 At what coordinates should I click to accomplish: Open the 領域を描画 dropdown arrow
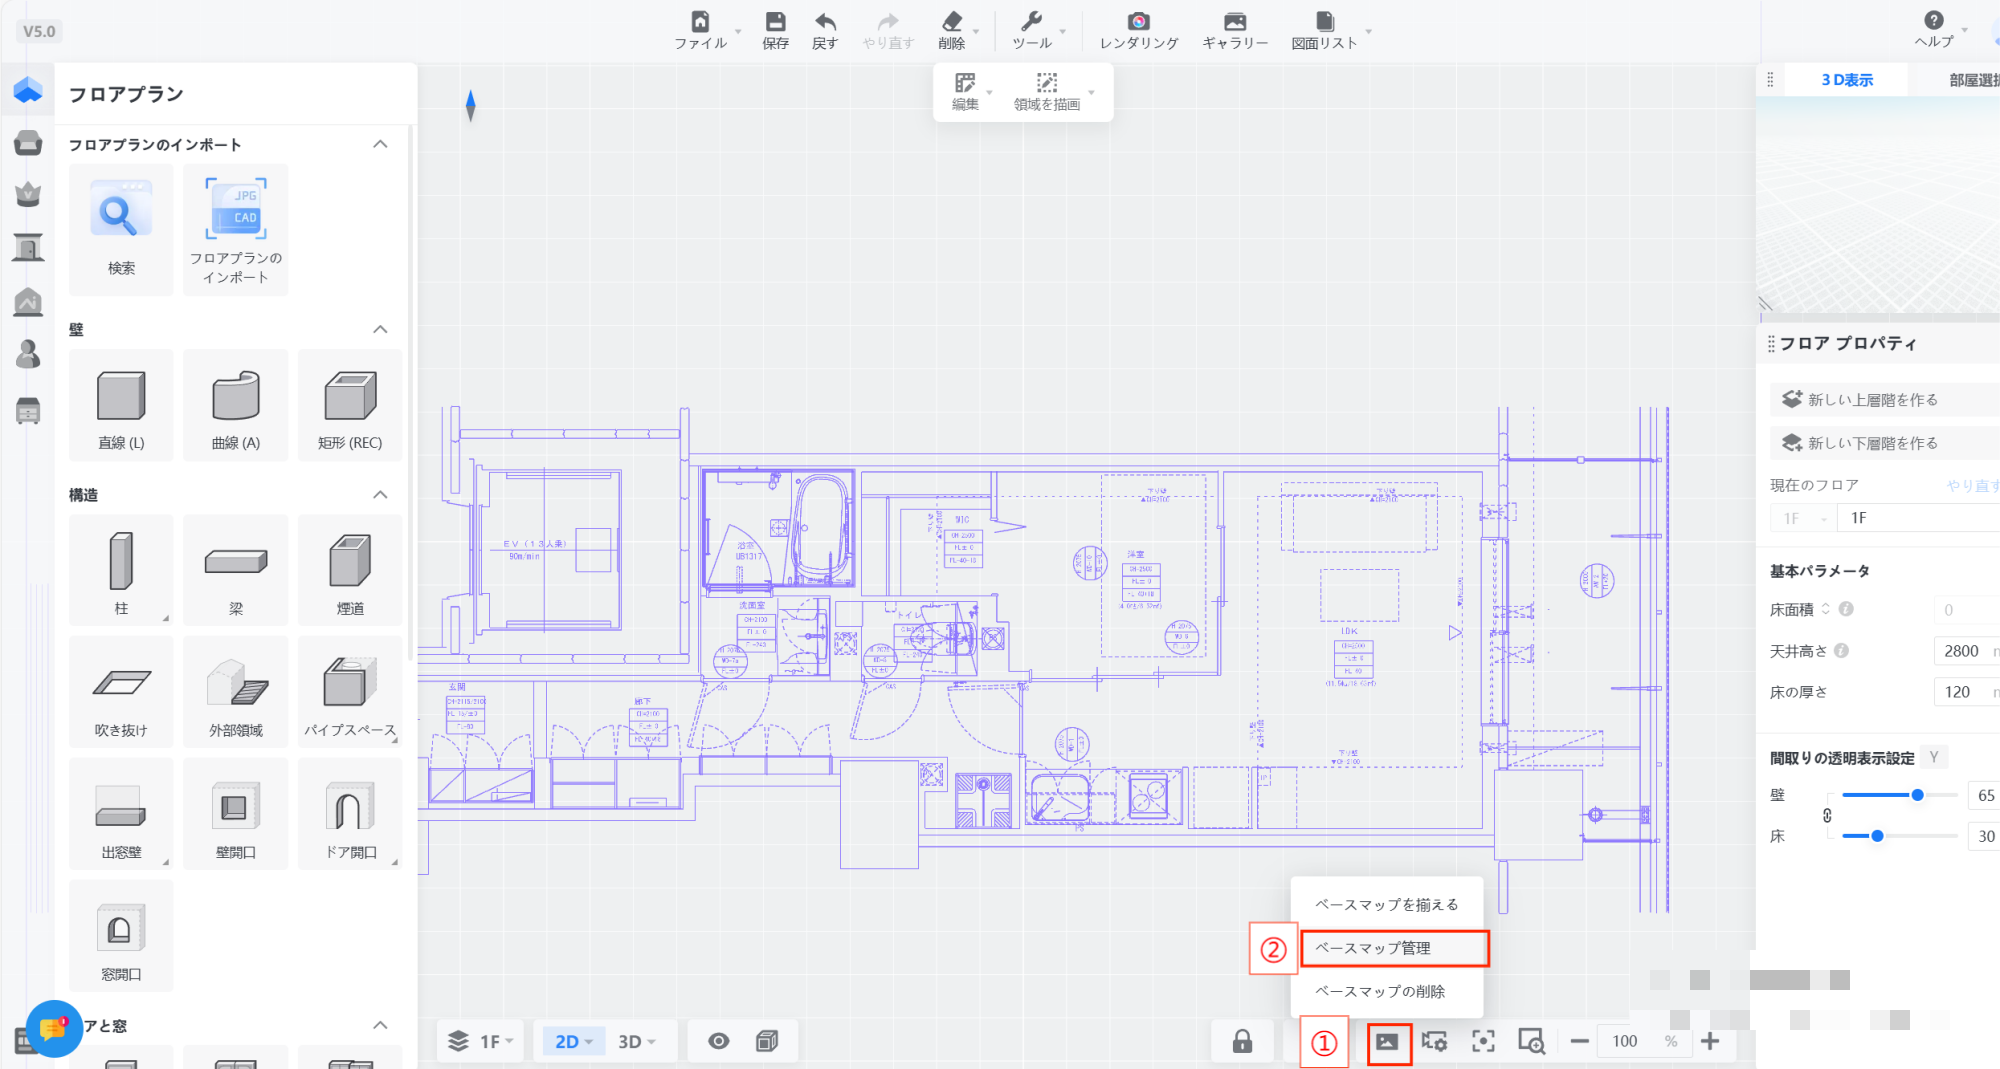pos(1091,93)
